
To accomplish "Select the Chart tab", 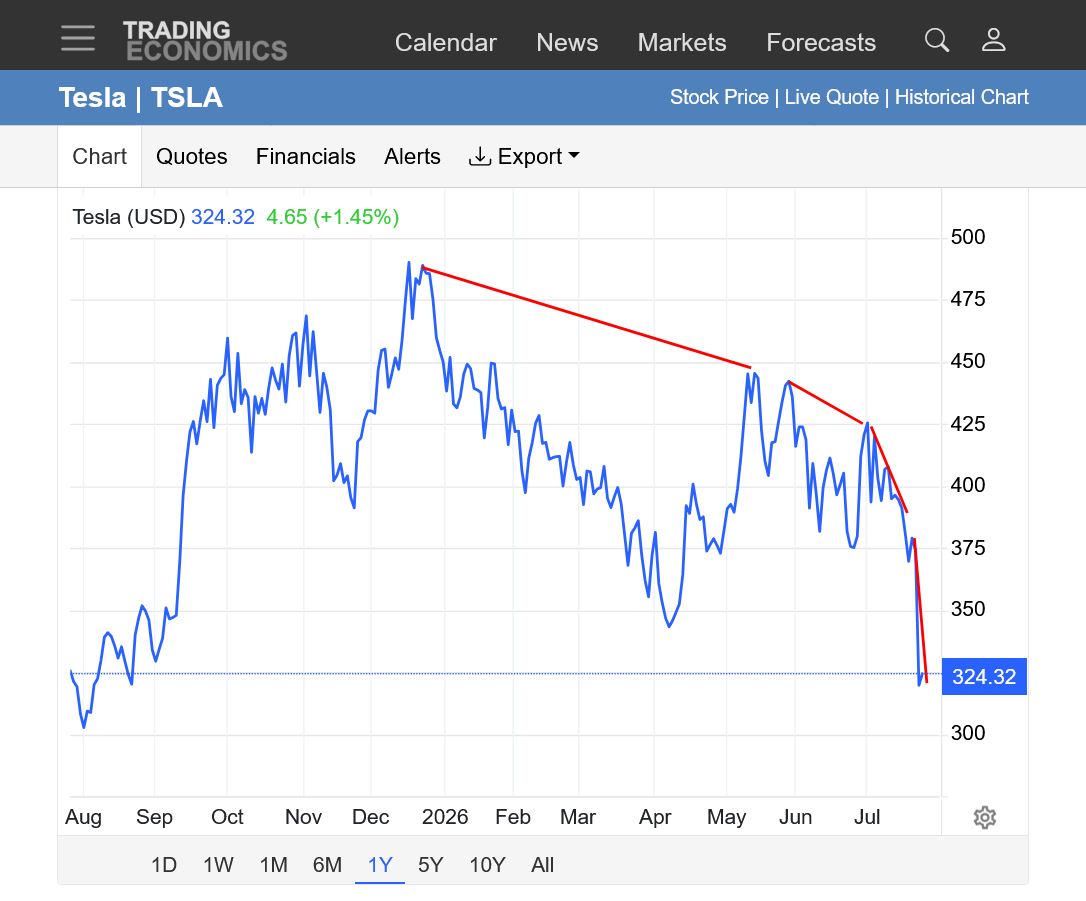I will coord(100,157).
